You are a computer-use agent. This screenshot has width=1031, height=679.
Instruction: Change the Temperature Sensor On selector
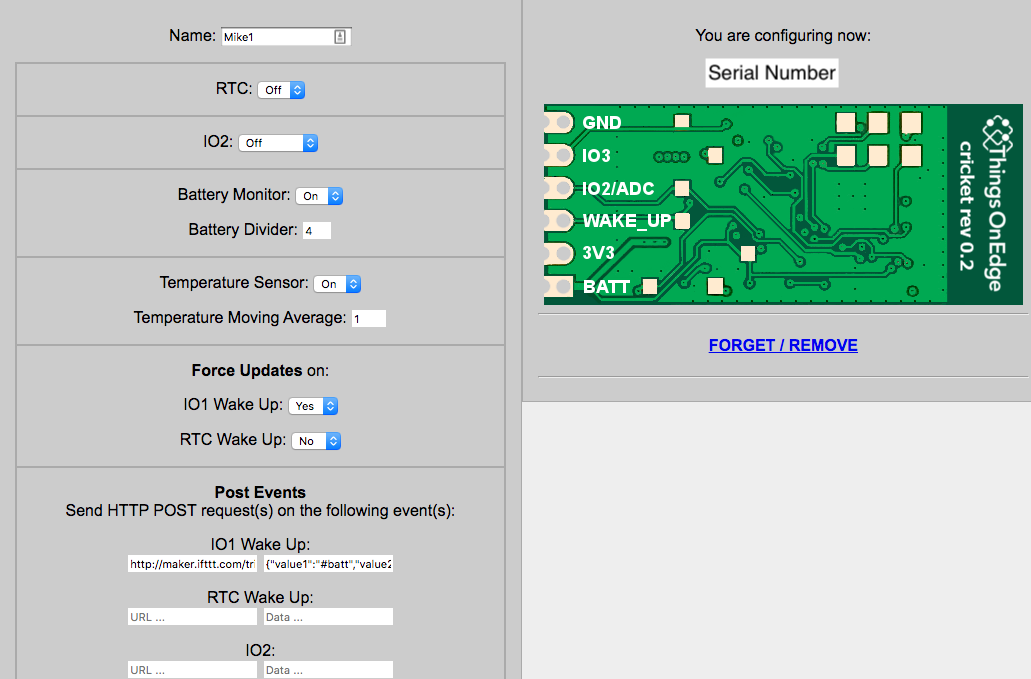pyautogui.click(x=337, y=284)
